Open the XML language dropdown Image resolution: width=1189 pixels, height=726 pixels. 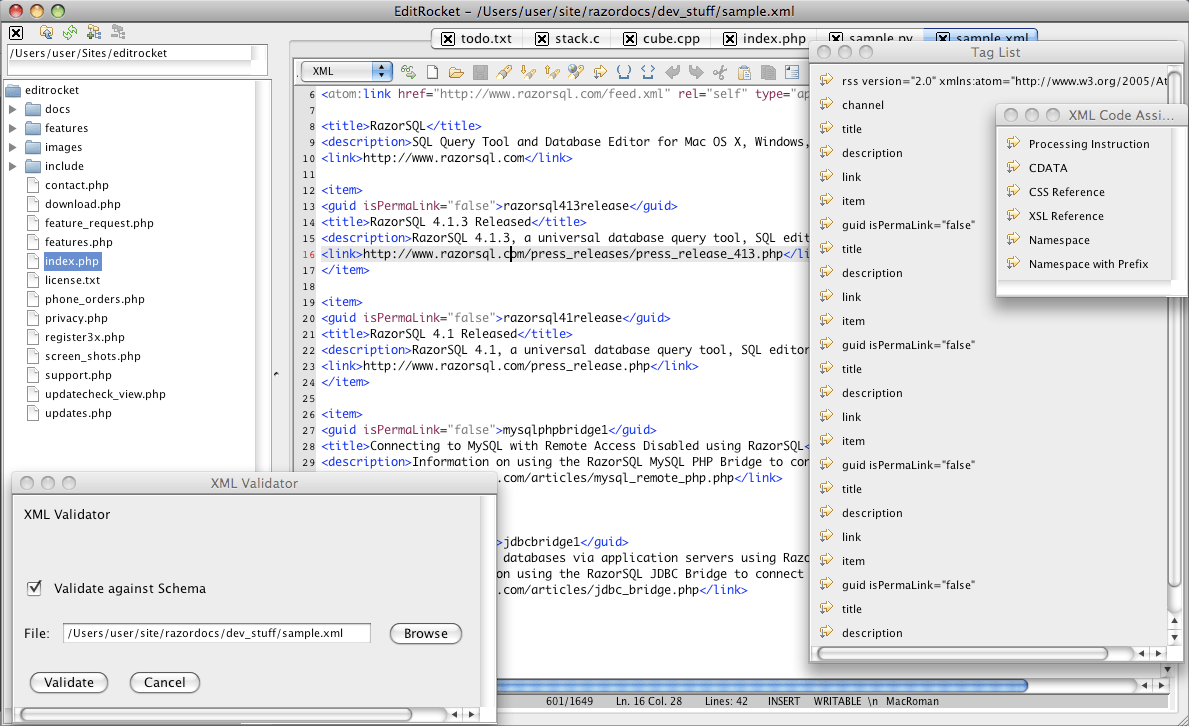[347, 71]
